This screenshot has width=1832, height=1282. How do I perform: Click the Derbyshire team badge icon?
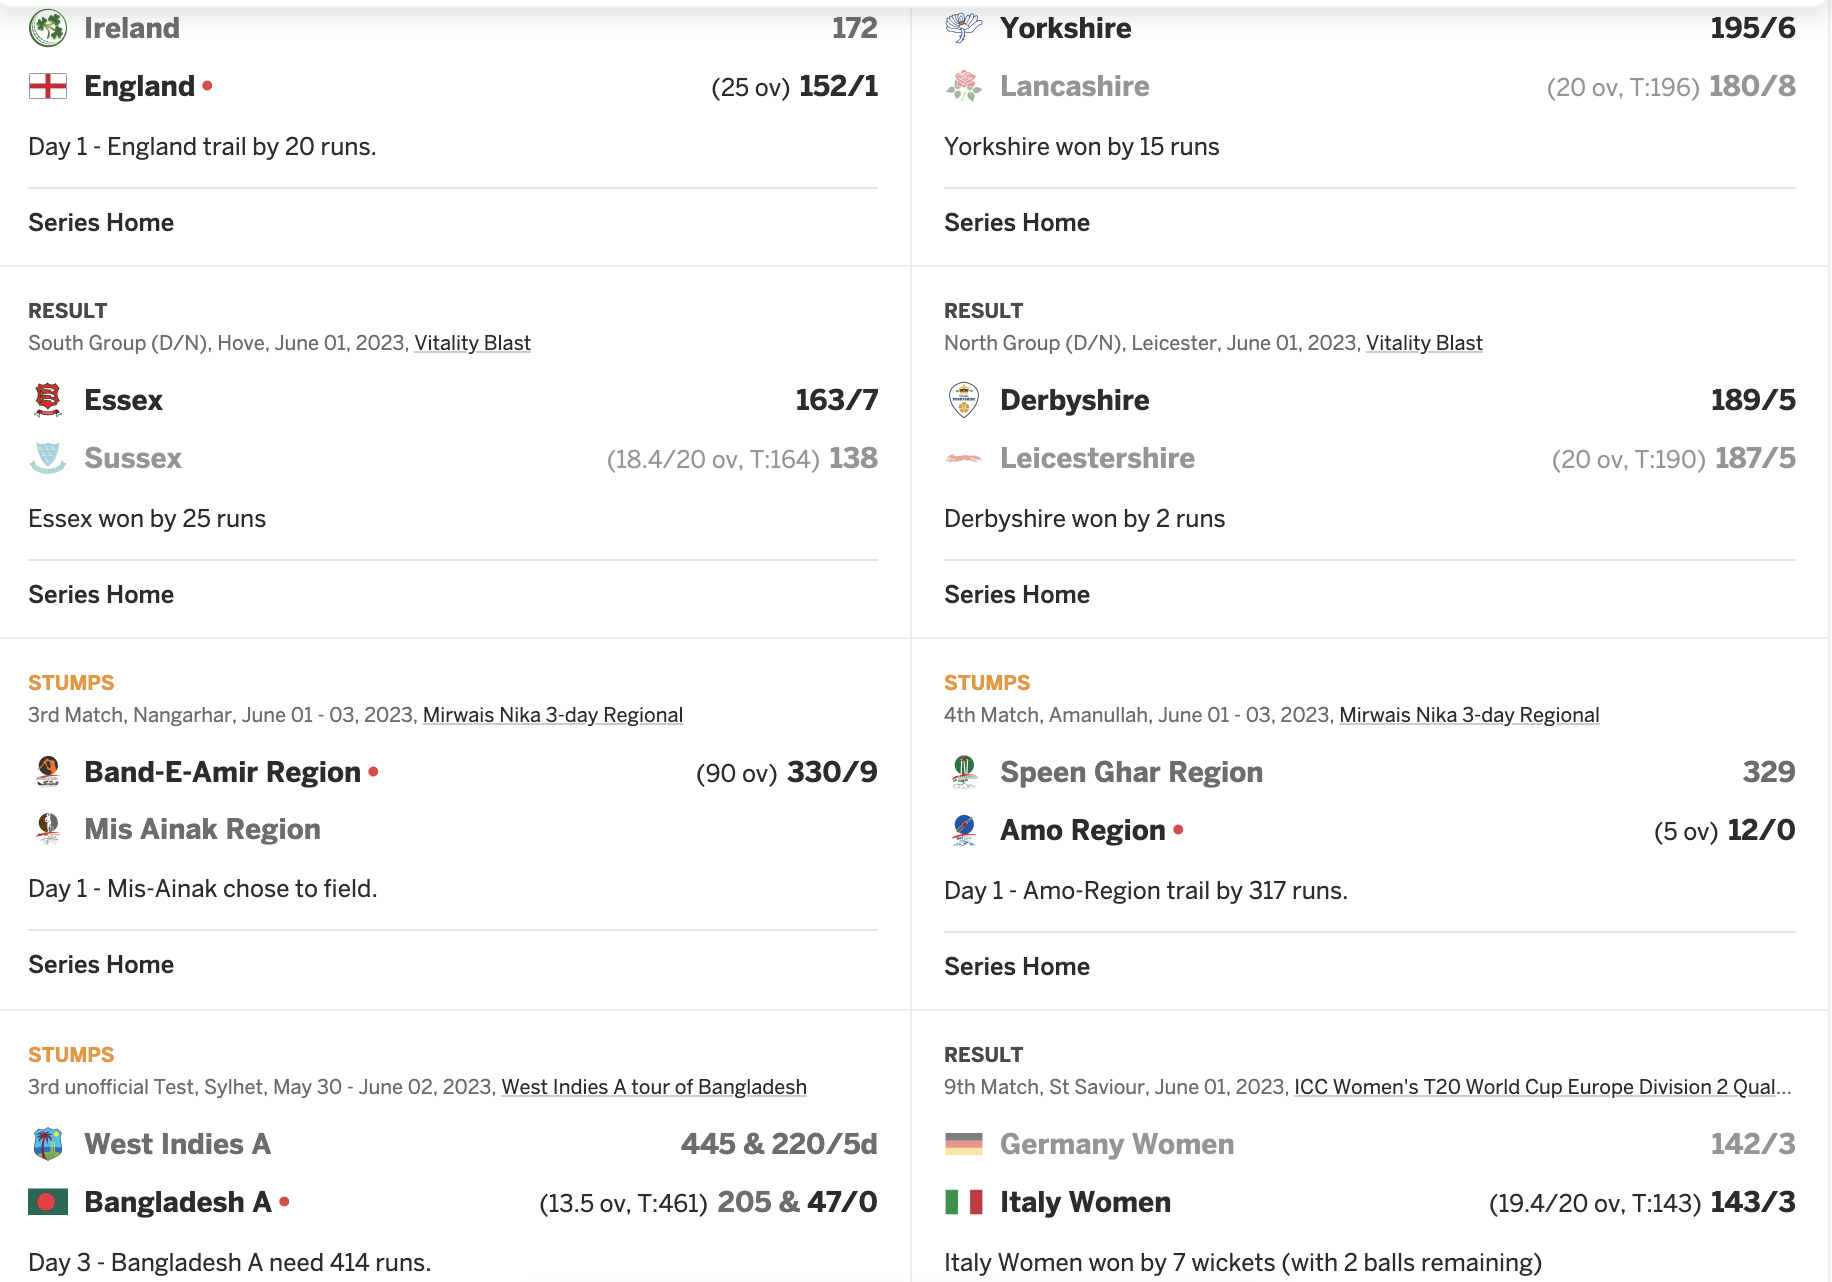[964, 400]
